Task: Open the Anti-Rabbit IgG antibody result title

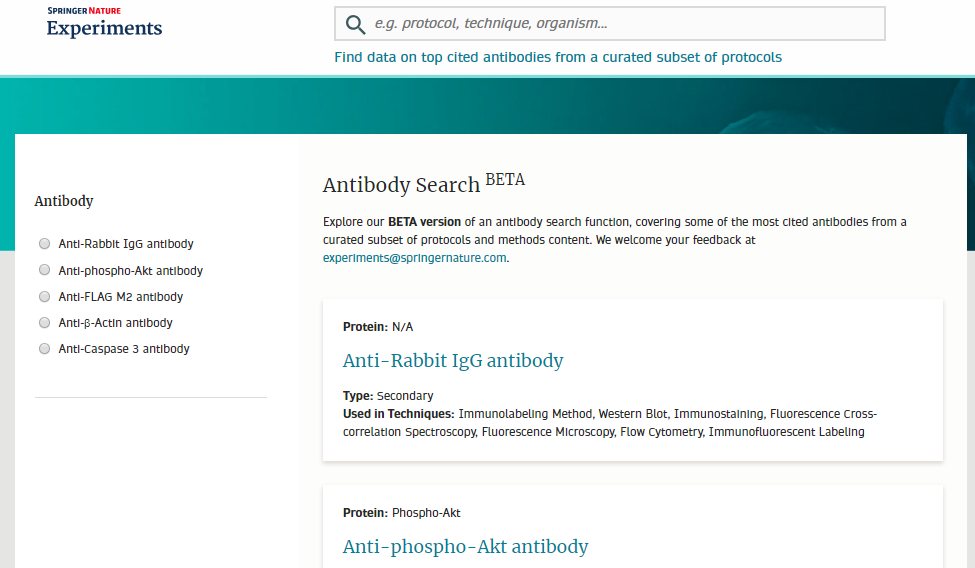Action: pyautogui.click(x=453, y=361)
